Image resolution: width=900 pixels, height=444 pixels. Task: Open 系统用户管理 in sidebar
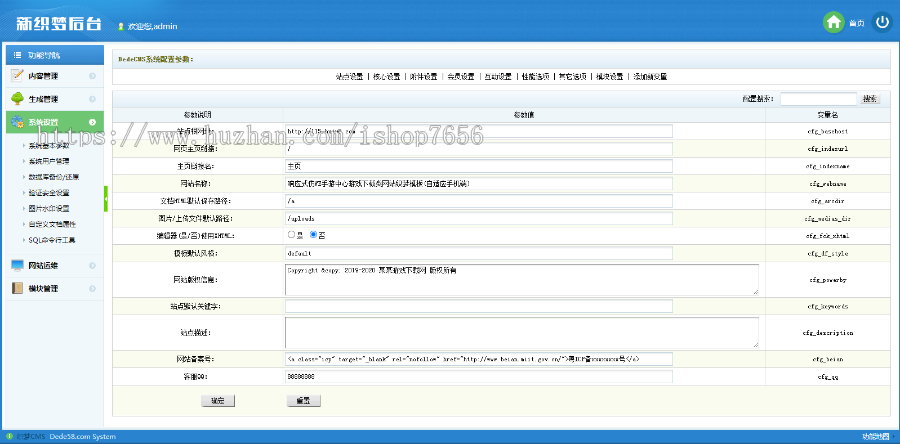pyautogui.click(x=49, y=161)
